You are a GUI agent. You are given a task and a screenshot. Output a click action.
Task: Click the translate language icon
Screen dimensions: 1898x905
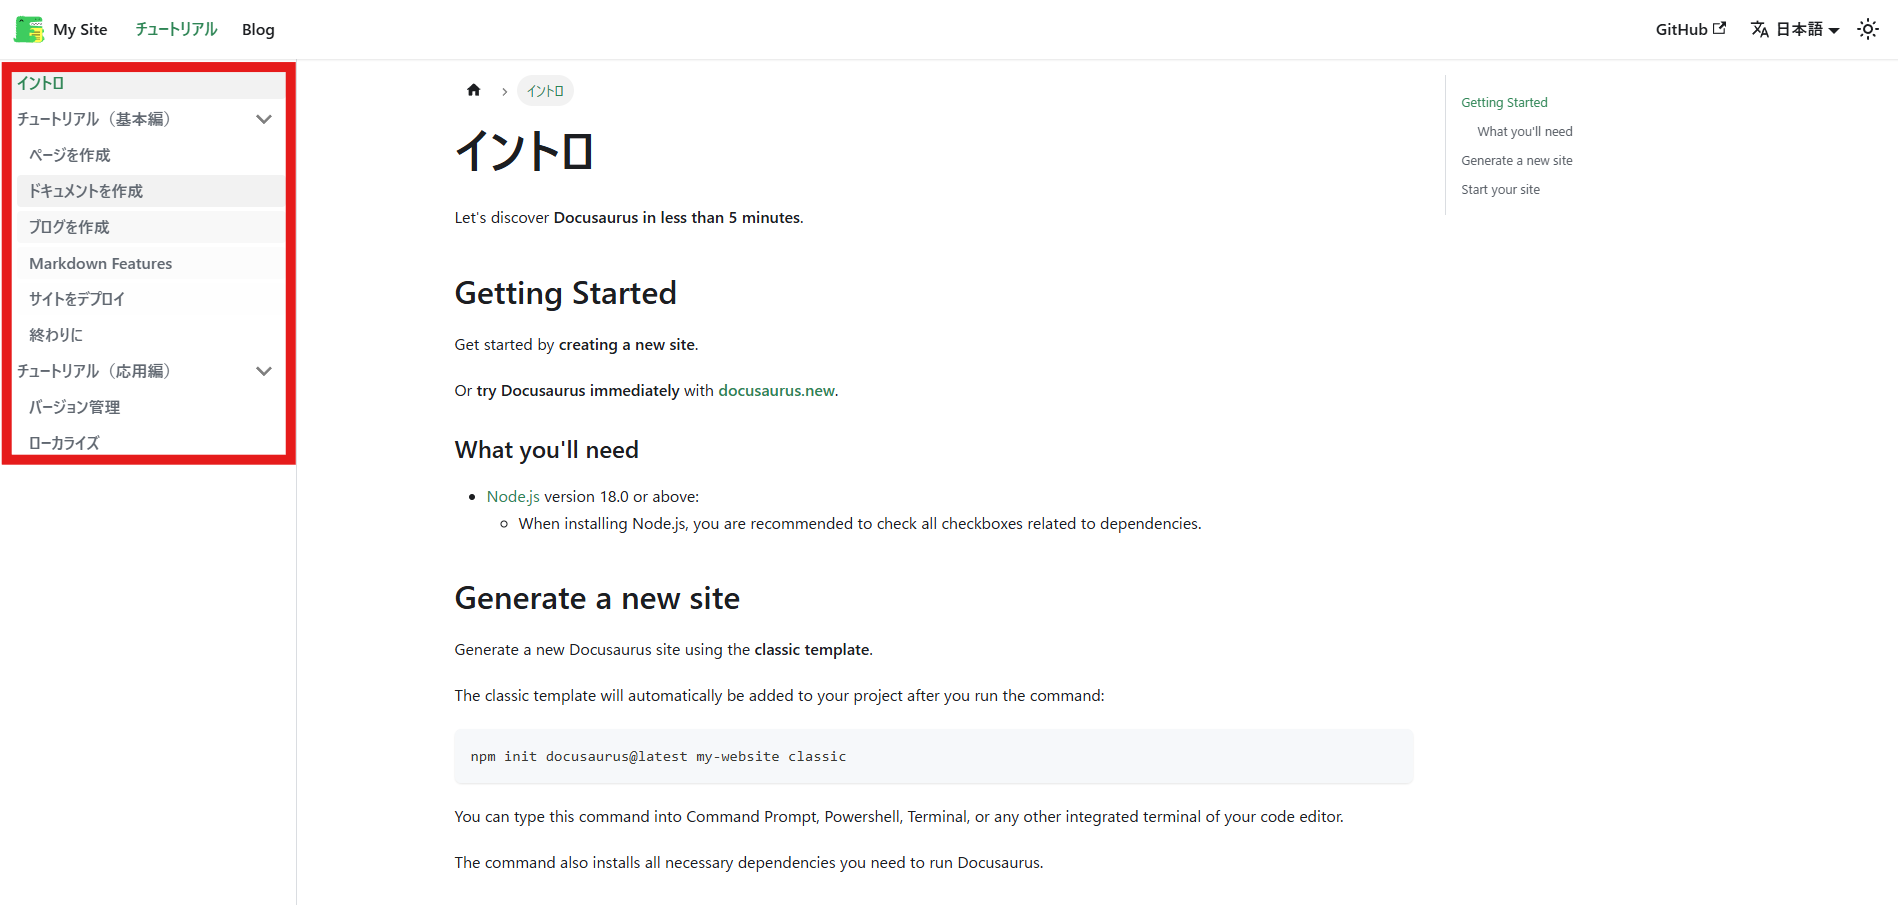coord(1760,30)
